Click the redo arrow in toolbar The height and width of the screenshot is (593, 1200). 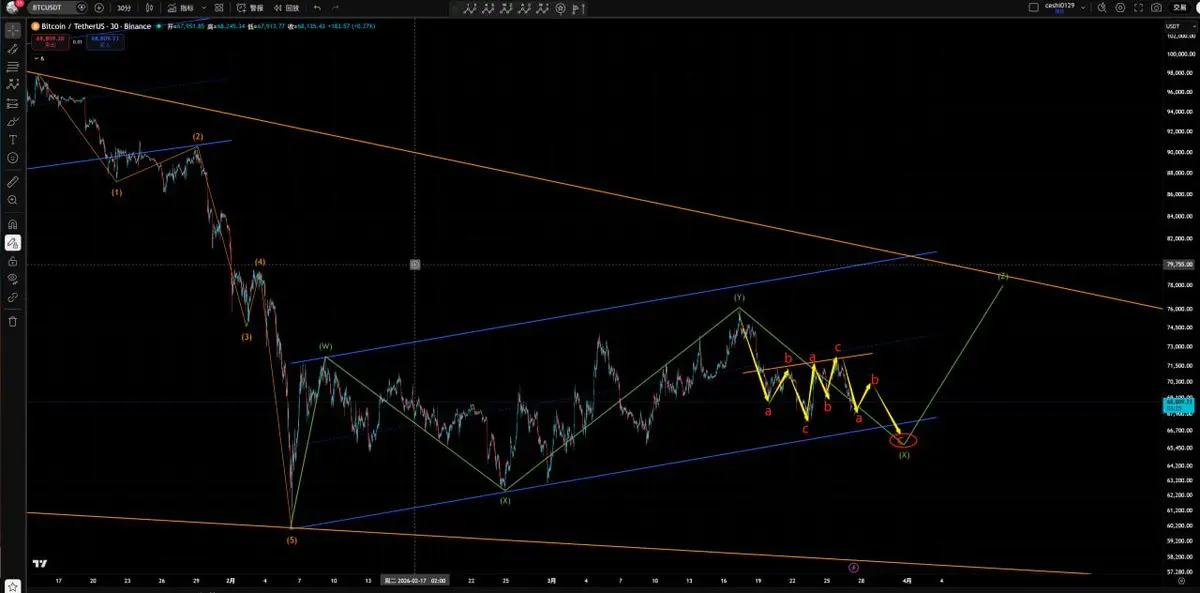(337, 7)
